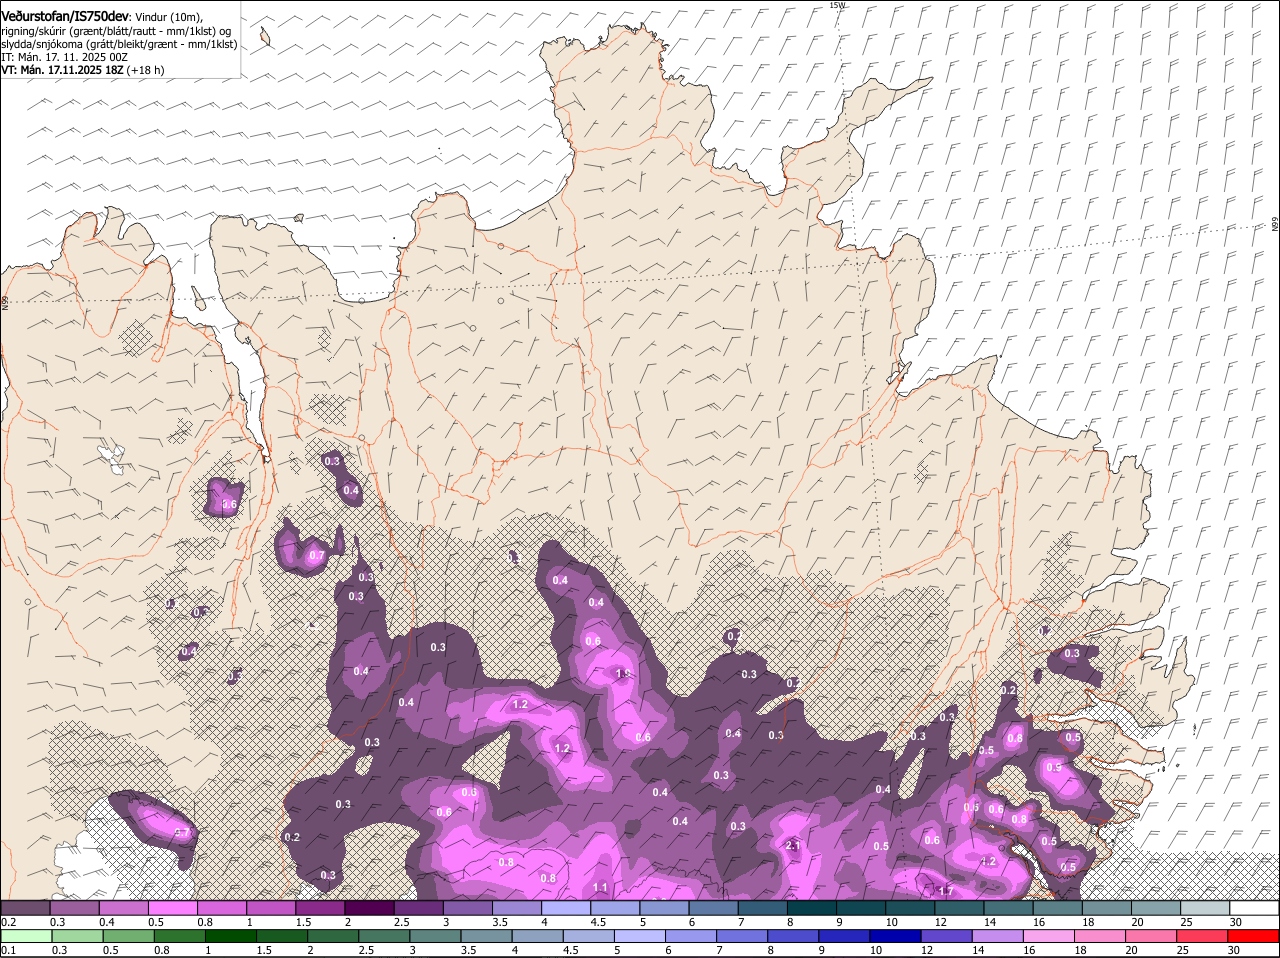
Task: Click the 2.1 precipitation value on the map
Action: point(794,845)
